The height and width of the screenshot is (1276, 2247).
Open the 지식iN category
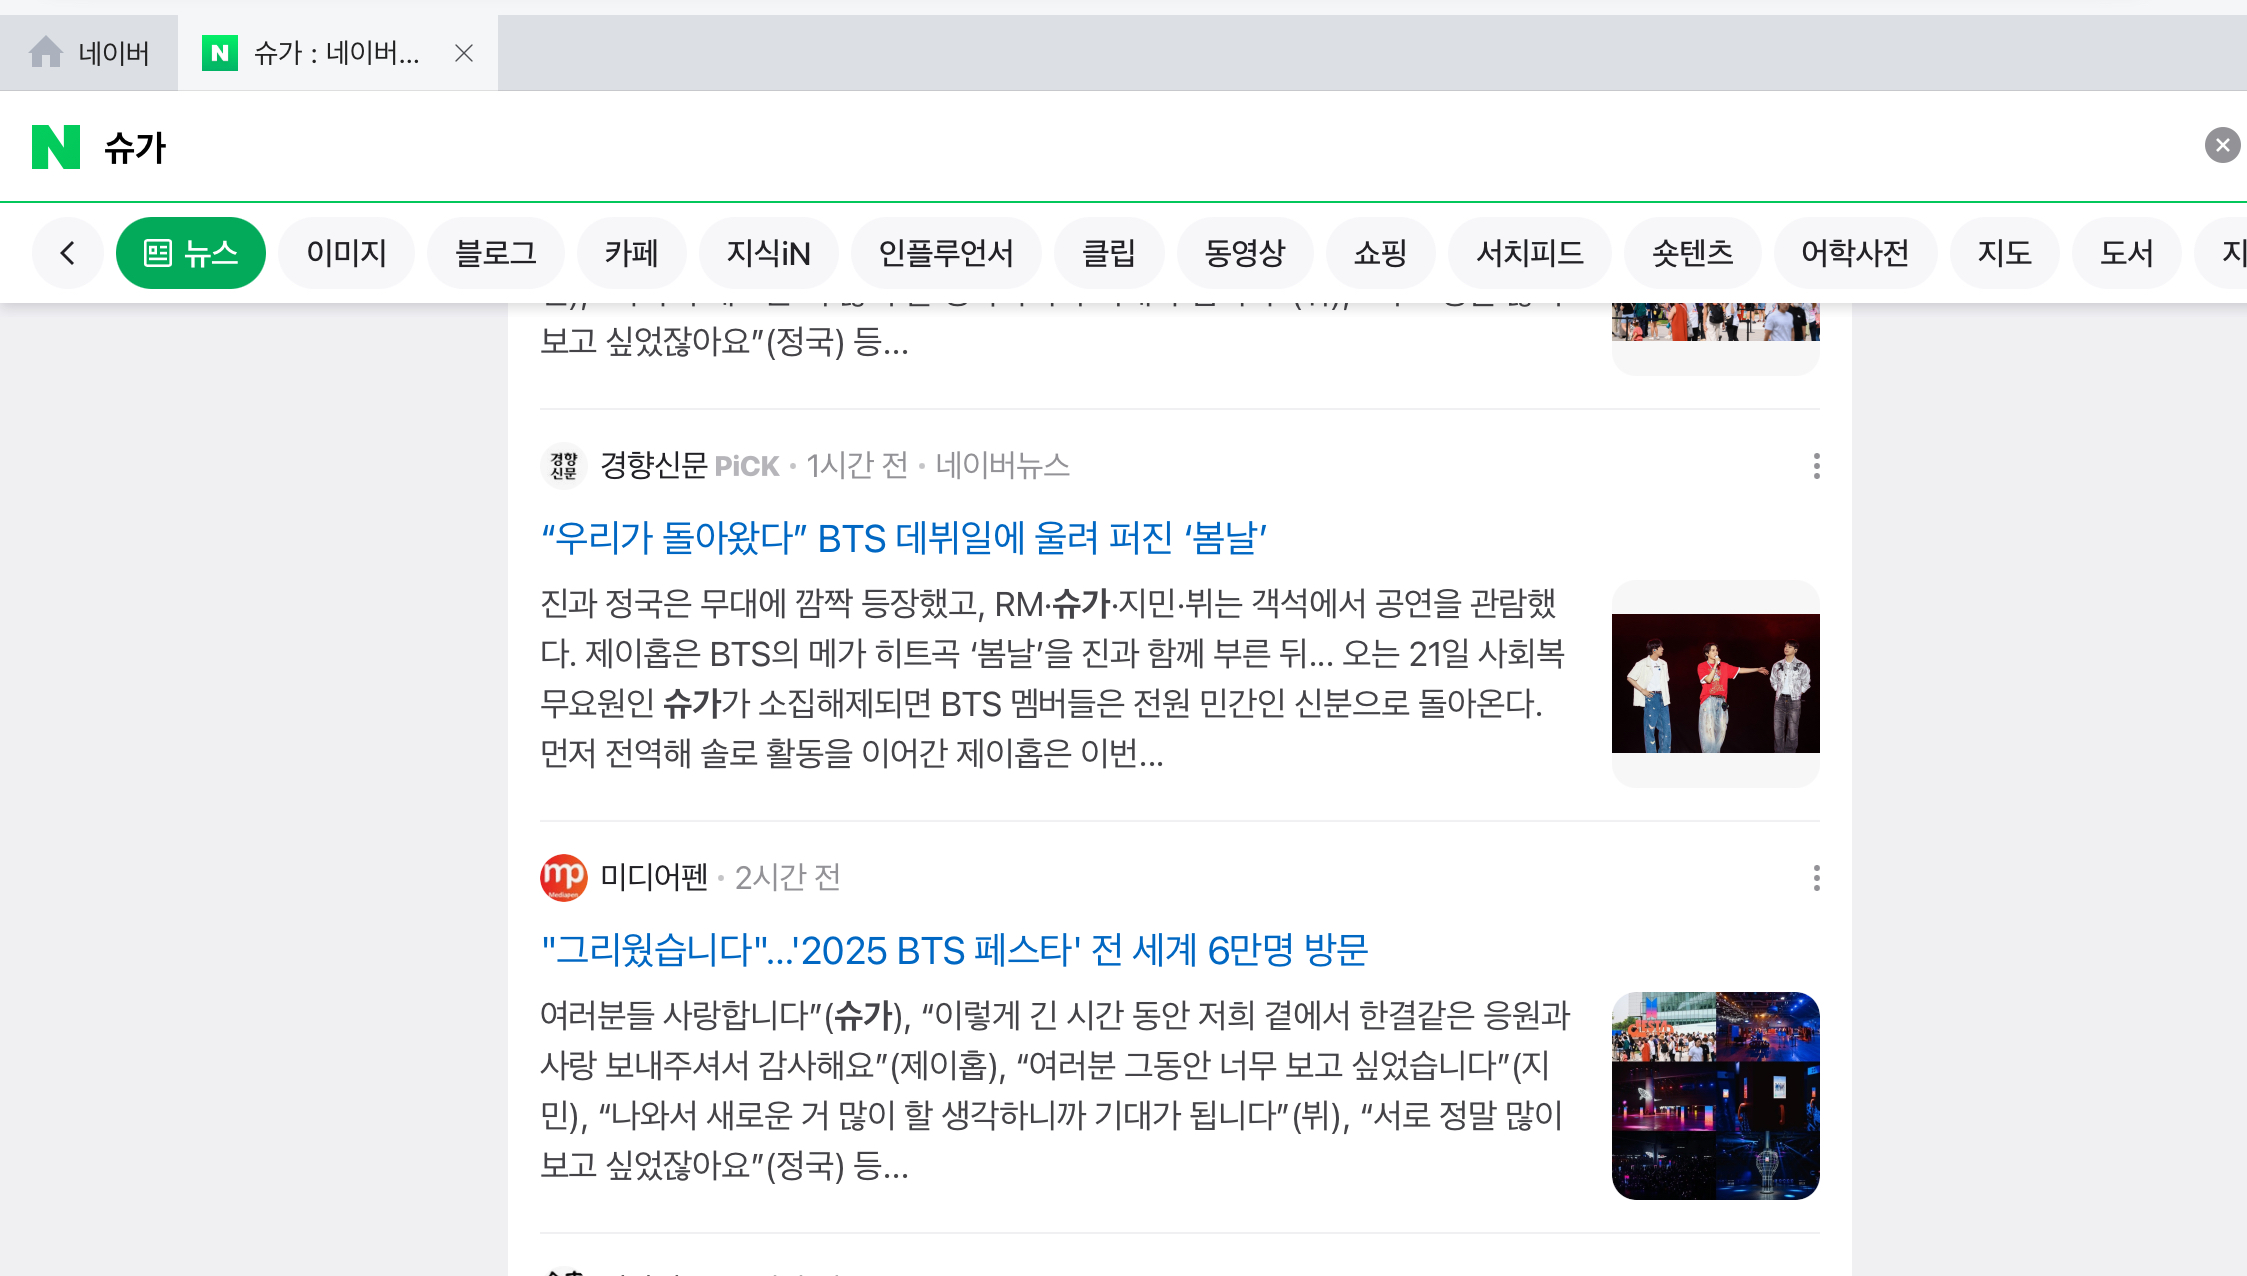point(769,253)
